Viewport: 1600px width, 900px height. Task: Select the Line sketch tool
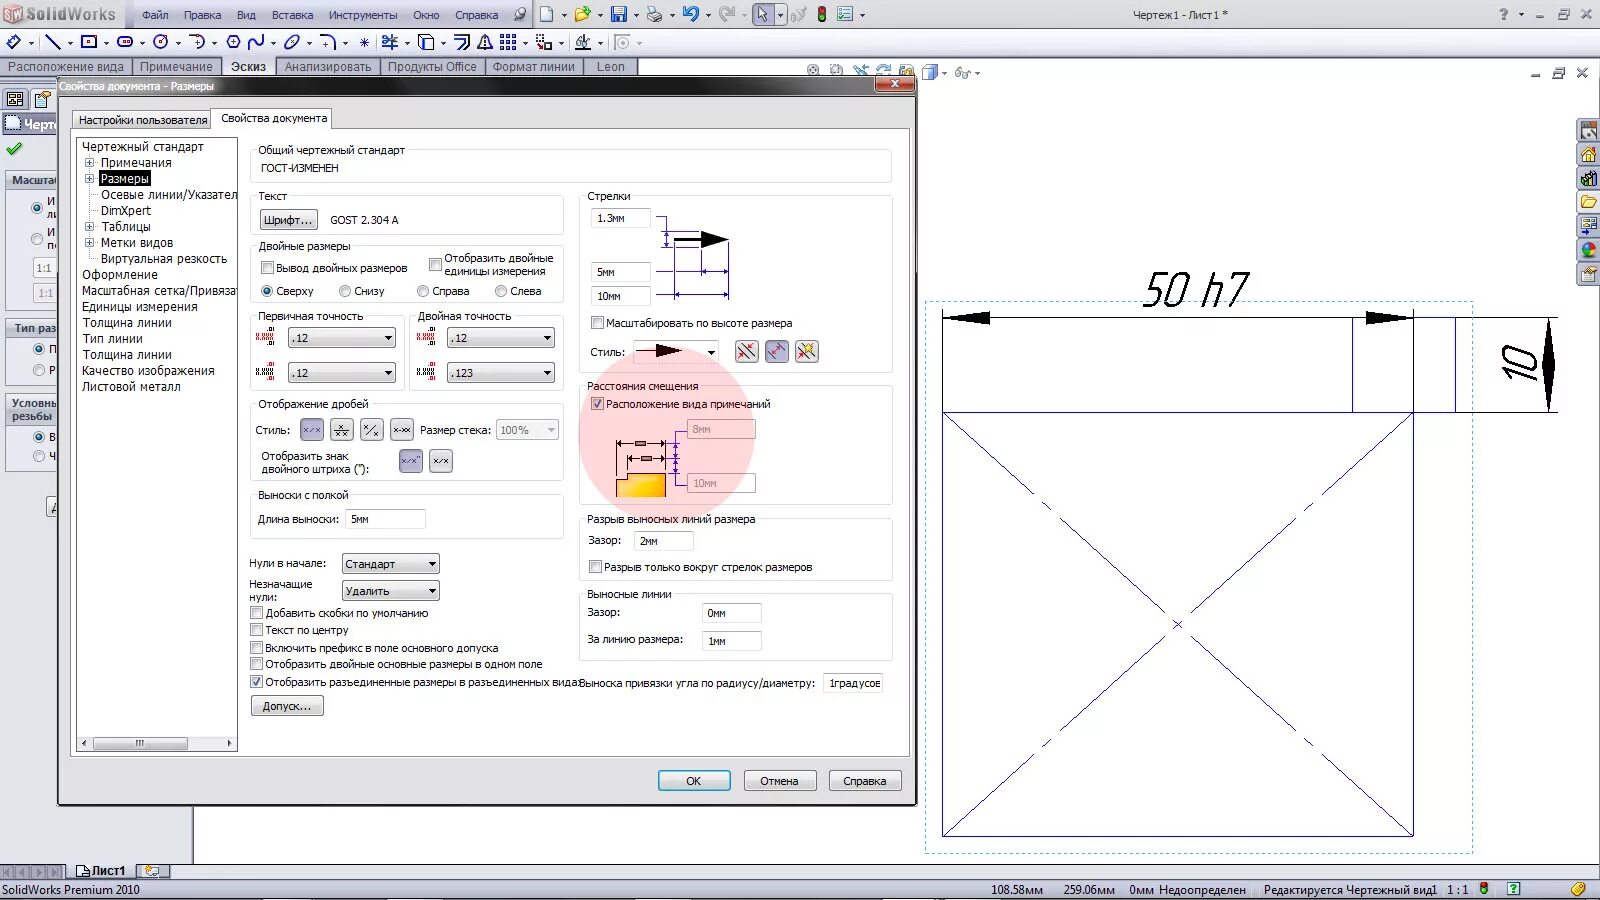point(53,42)
